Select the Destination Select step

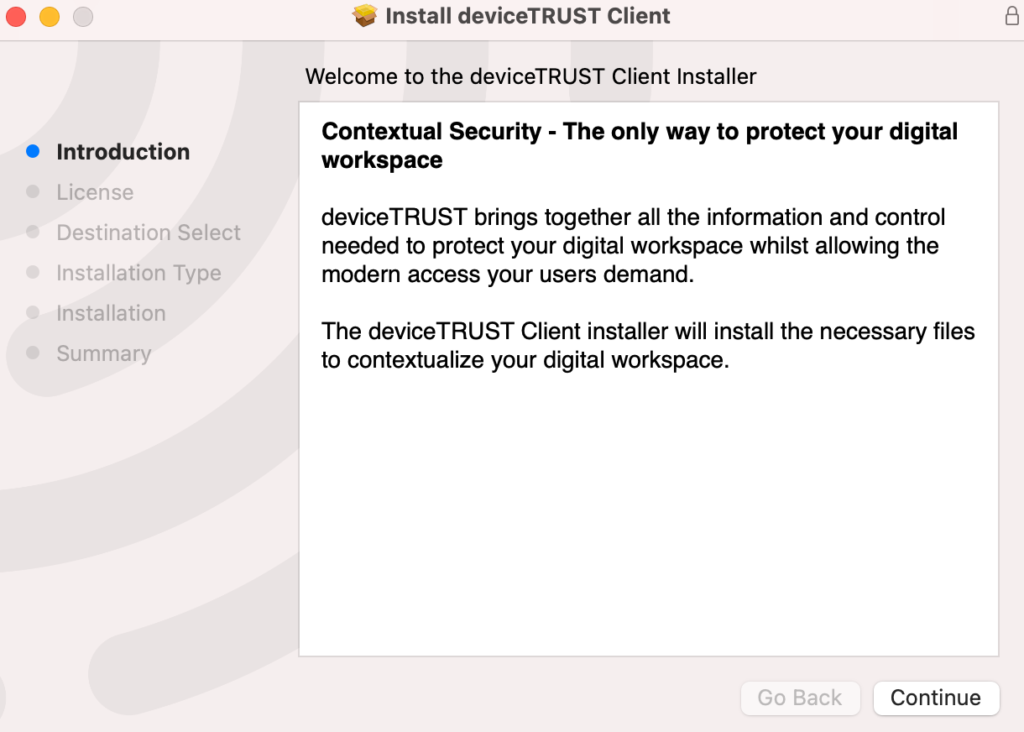(x=148, y=232)
